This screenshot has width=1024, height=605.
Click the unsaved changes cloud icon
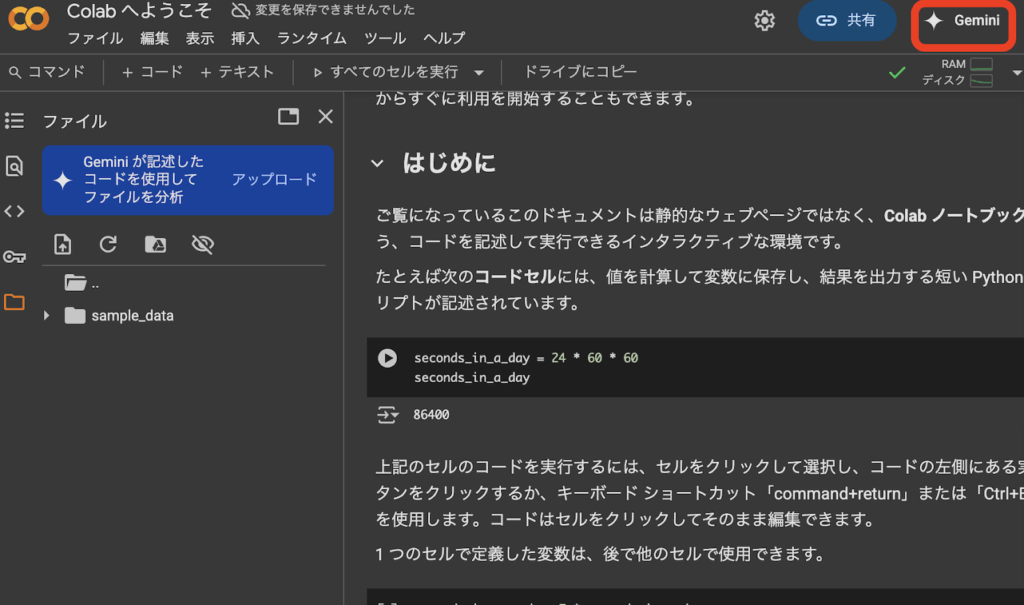tap(240, 10)
